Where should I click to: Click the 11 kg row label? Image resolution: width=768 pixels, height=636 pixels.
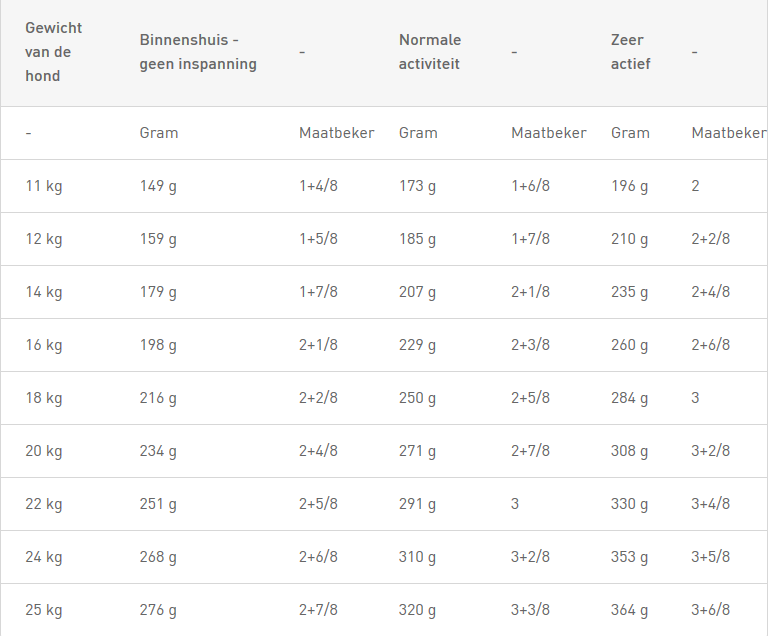point(44,186)
